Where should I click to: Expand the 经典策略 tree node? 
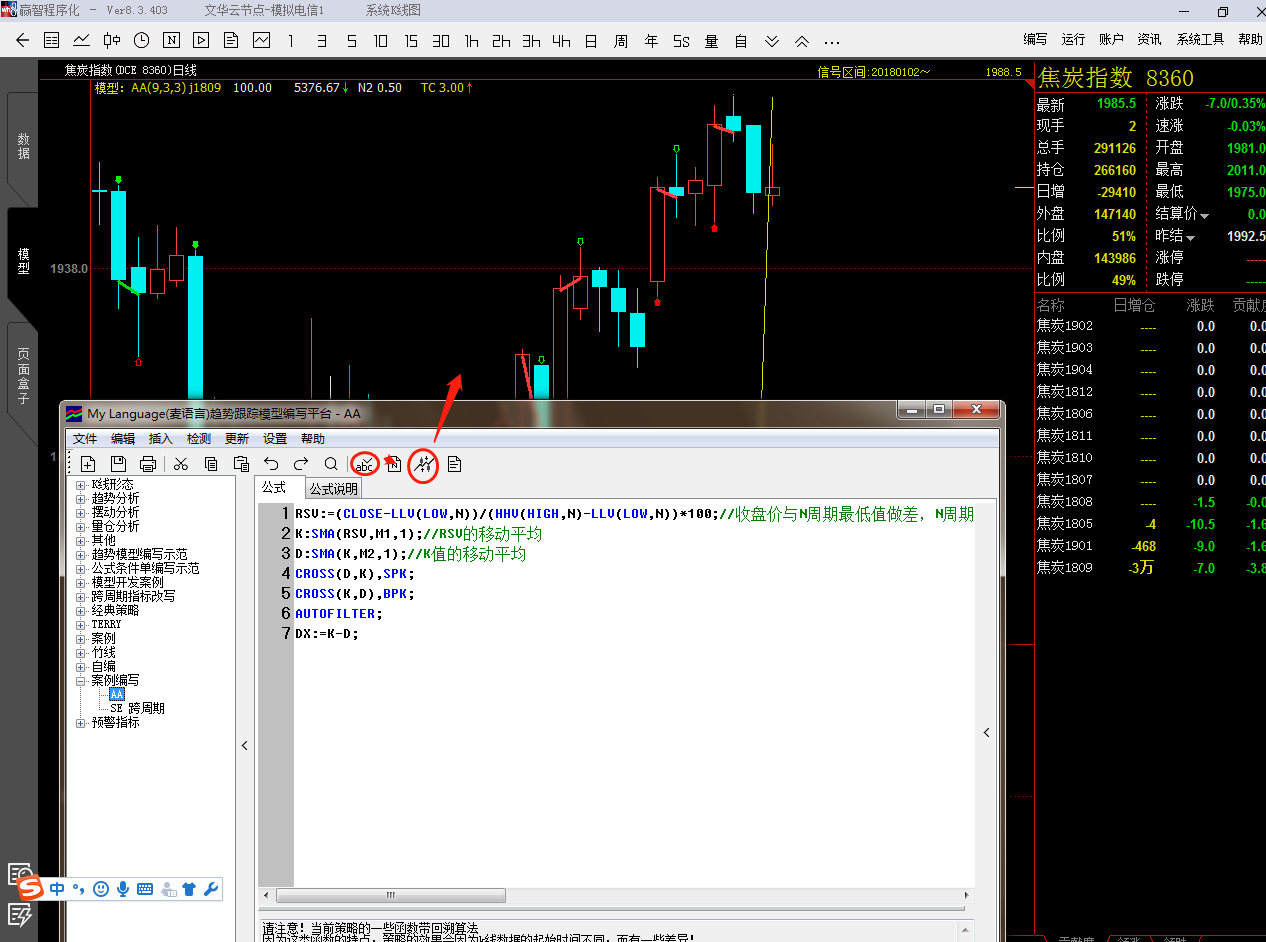point(82,610)
